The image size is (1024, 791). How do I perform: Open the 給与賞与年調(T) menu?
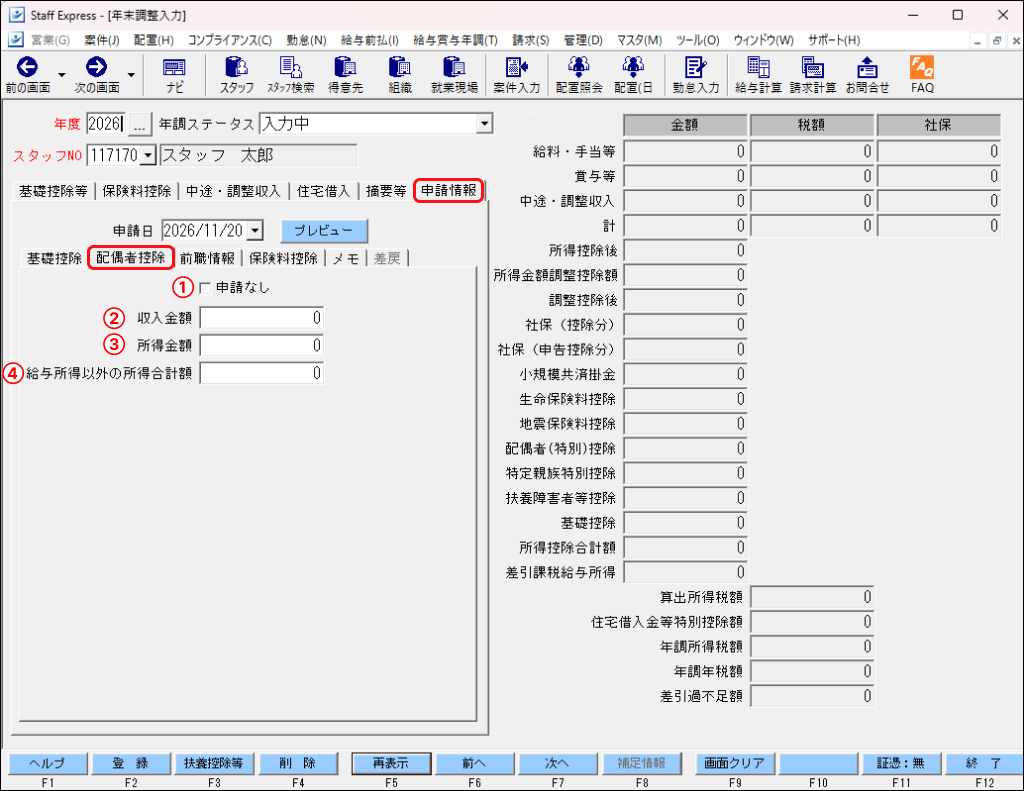pyautogui.click(x=455, y=40)
